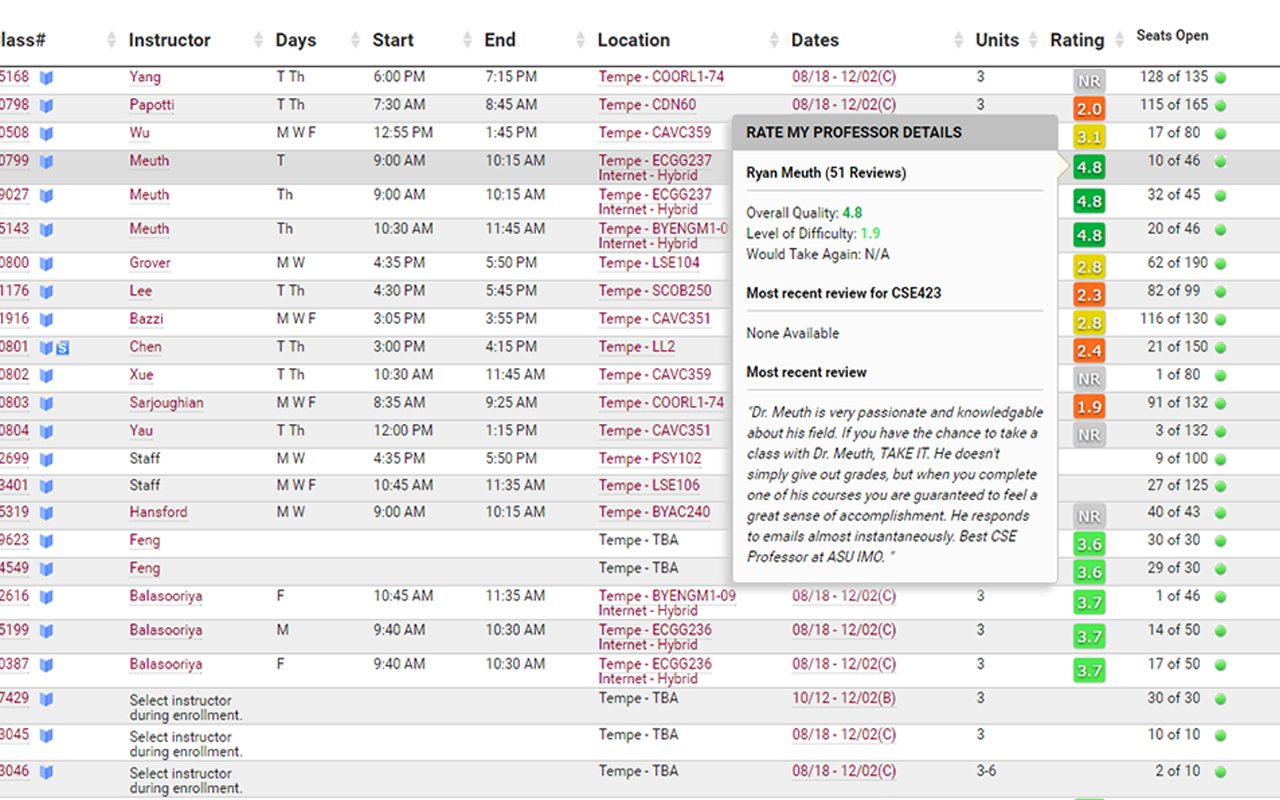Click the book icon in Papotti's row
This screenshot has height=800, width=1280.
pos(46,105)
